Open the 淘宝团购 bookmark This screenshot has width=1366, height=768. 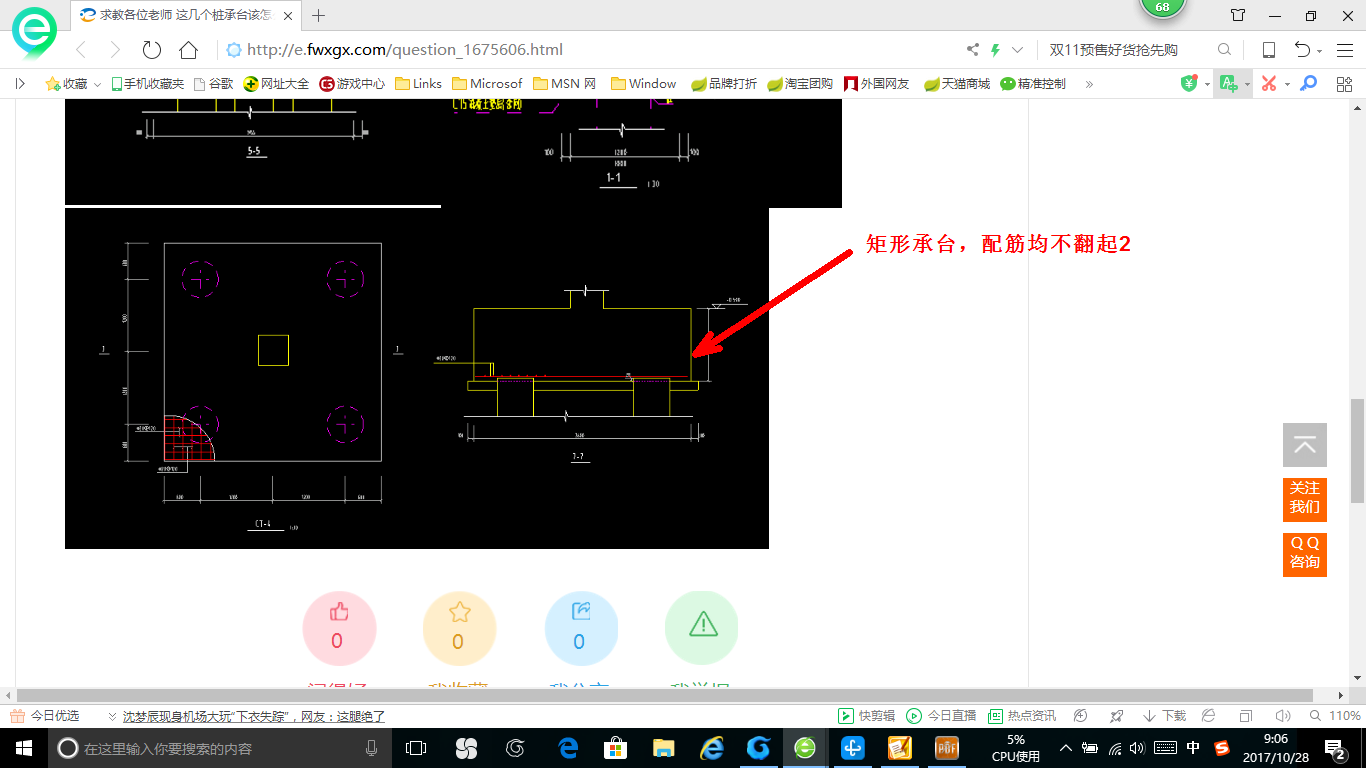800,84
